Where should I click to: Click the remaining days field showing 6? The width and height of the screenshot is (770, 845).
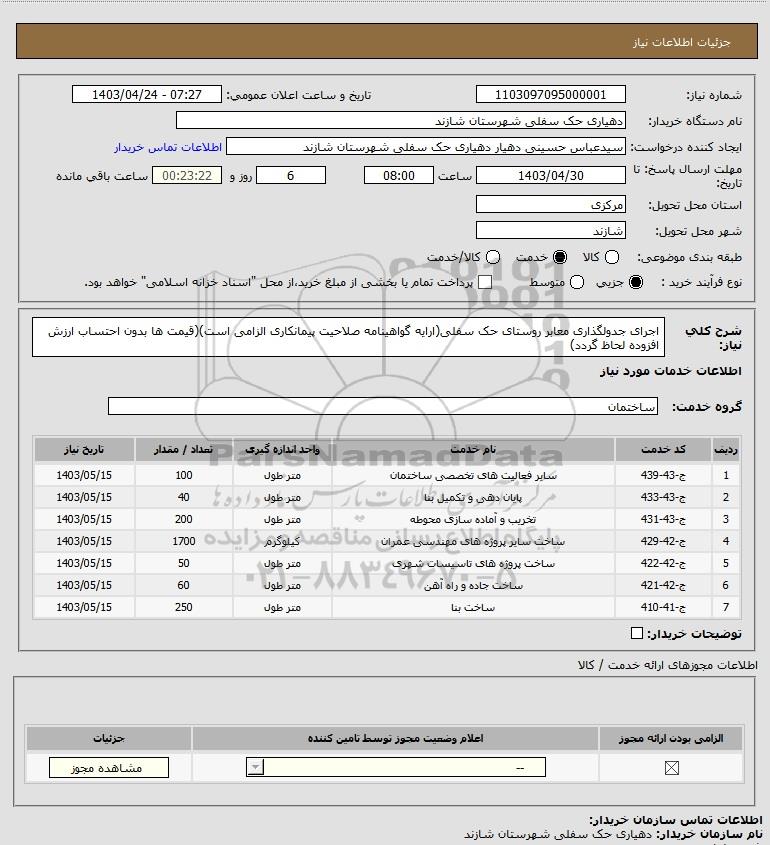290,176
